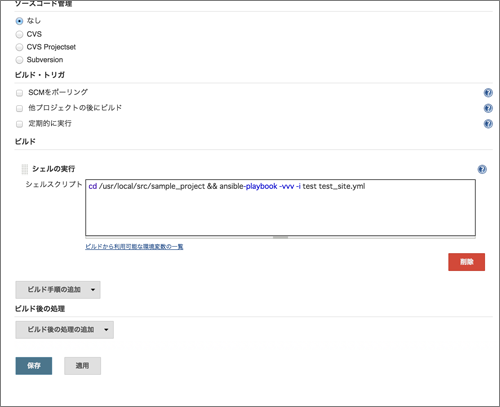
Task: Open ビルドから利用可能な環境変数の一覧 link
Action: [x=134, y=247]
